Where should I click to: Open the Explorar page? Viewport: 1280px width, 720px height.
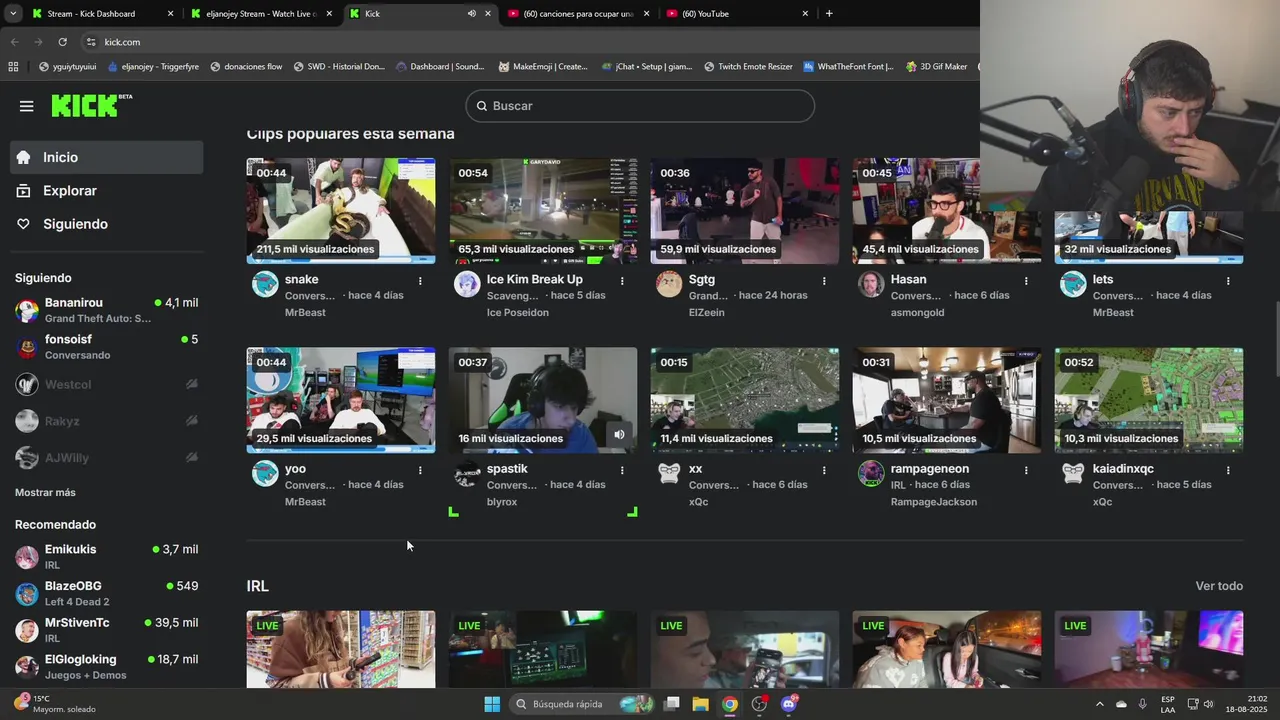click(107, 191)
